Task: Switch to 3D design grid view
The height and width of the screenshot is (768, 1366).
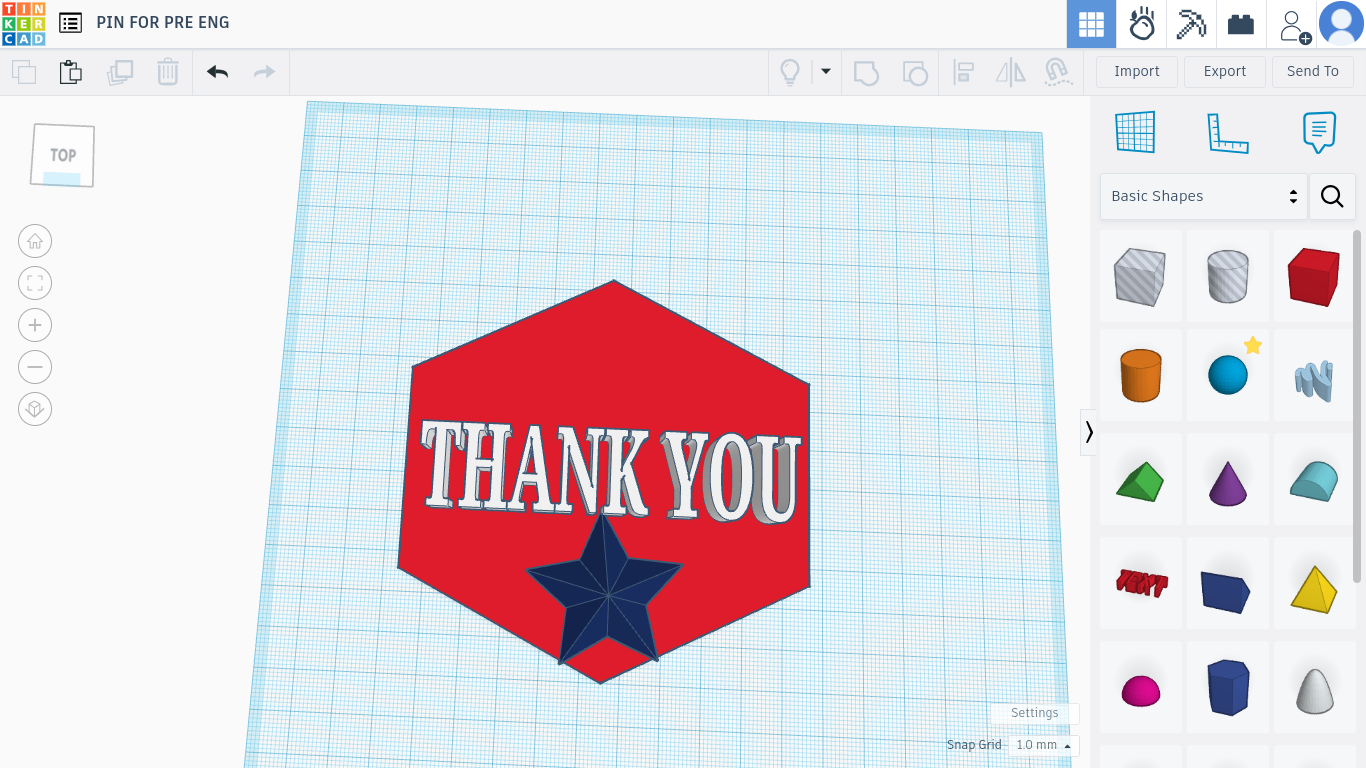Action: 1091,24
